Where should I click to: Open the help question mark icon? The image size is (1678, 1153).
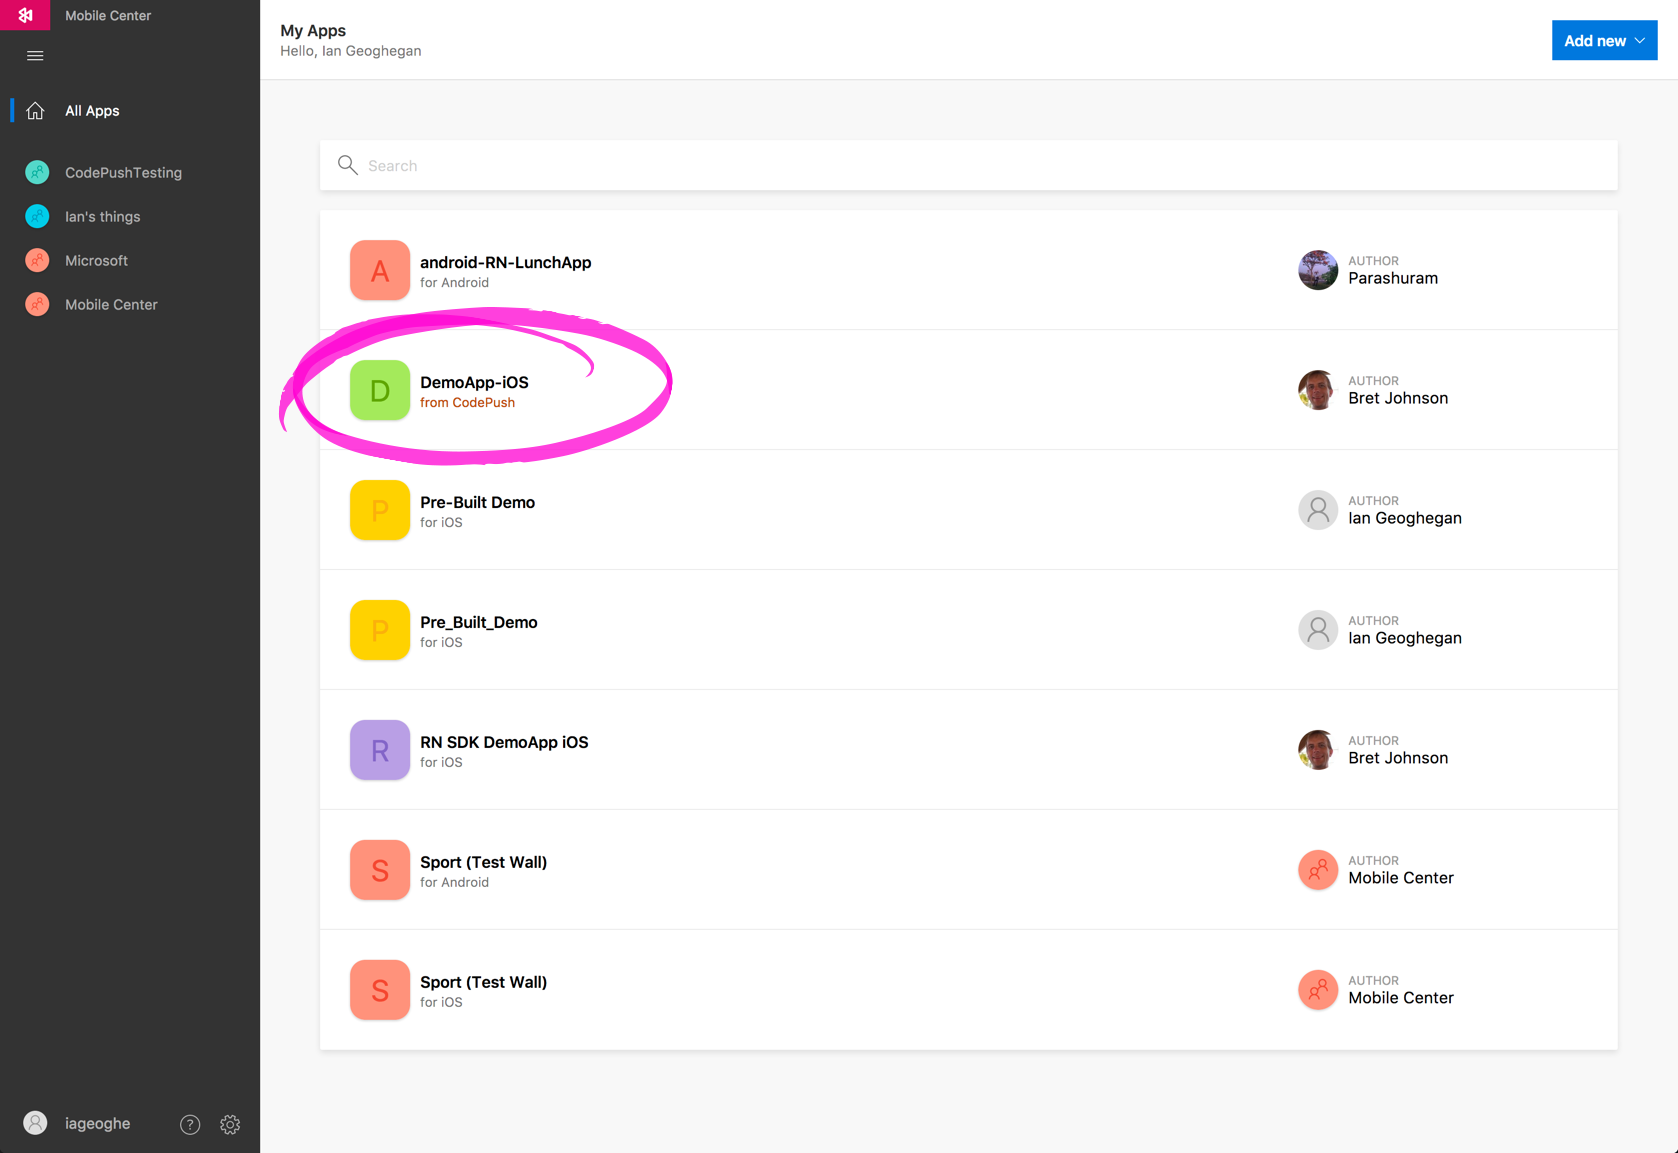click(190, 1125)
